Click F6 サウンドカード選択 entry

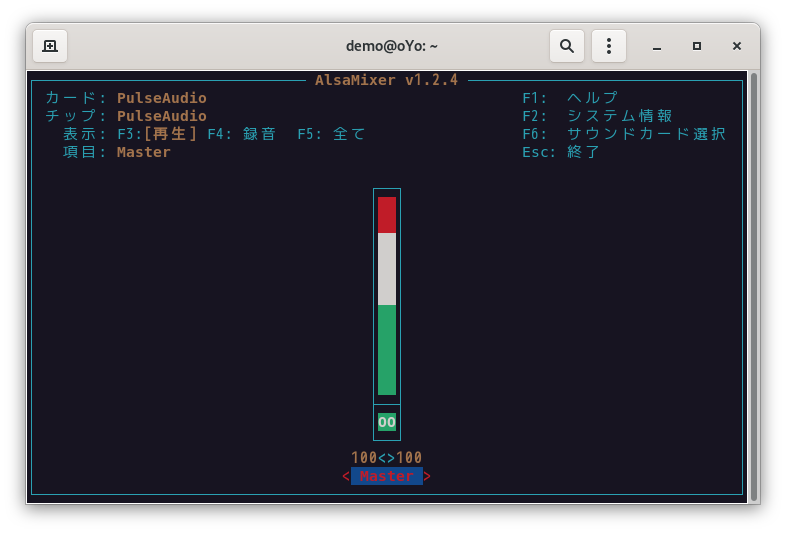pos(624,134)
